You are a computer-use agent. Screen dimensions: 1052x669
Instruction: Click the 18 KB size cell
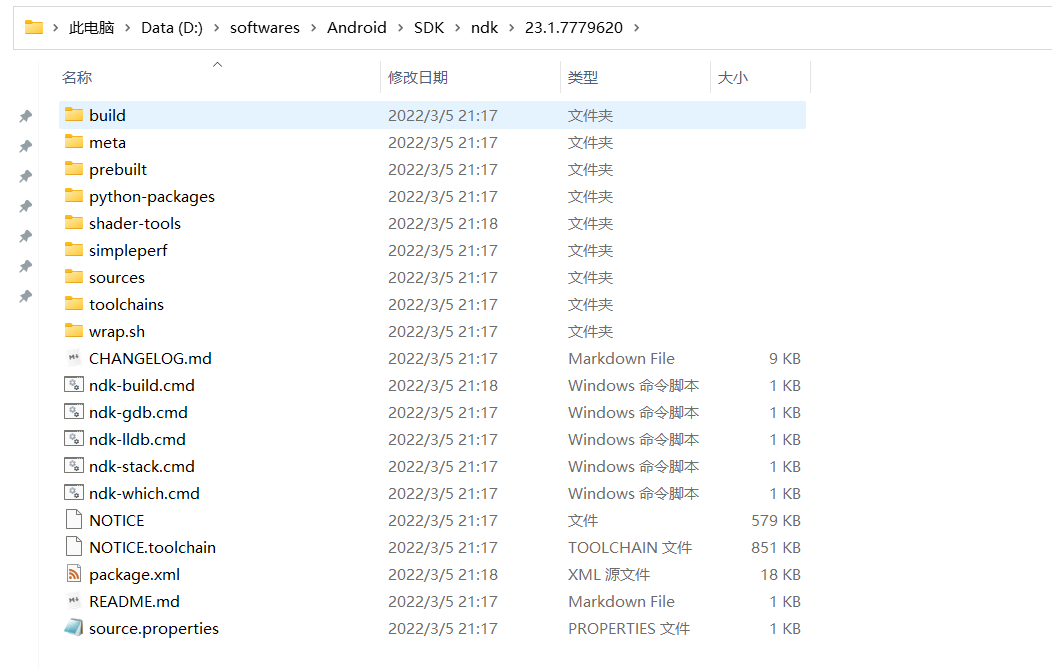(780, 574)
